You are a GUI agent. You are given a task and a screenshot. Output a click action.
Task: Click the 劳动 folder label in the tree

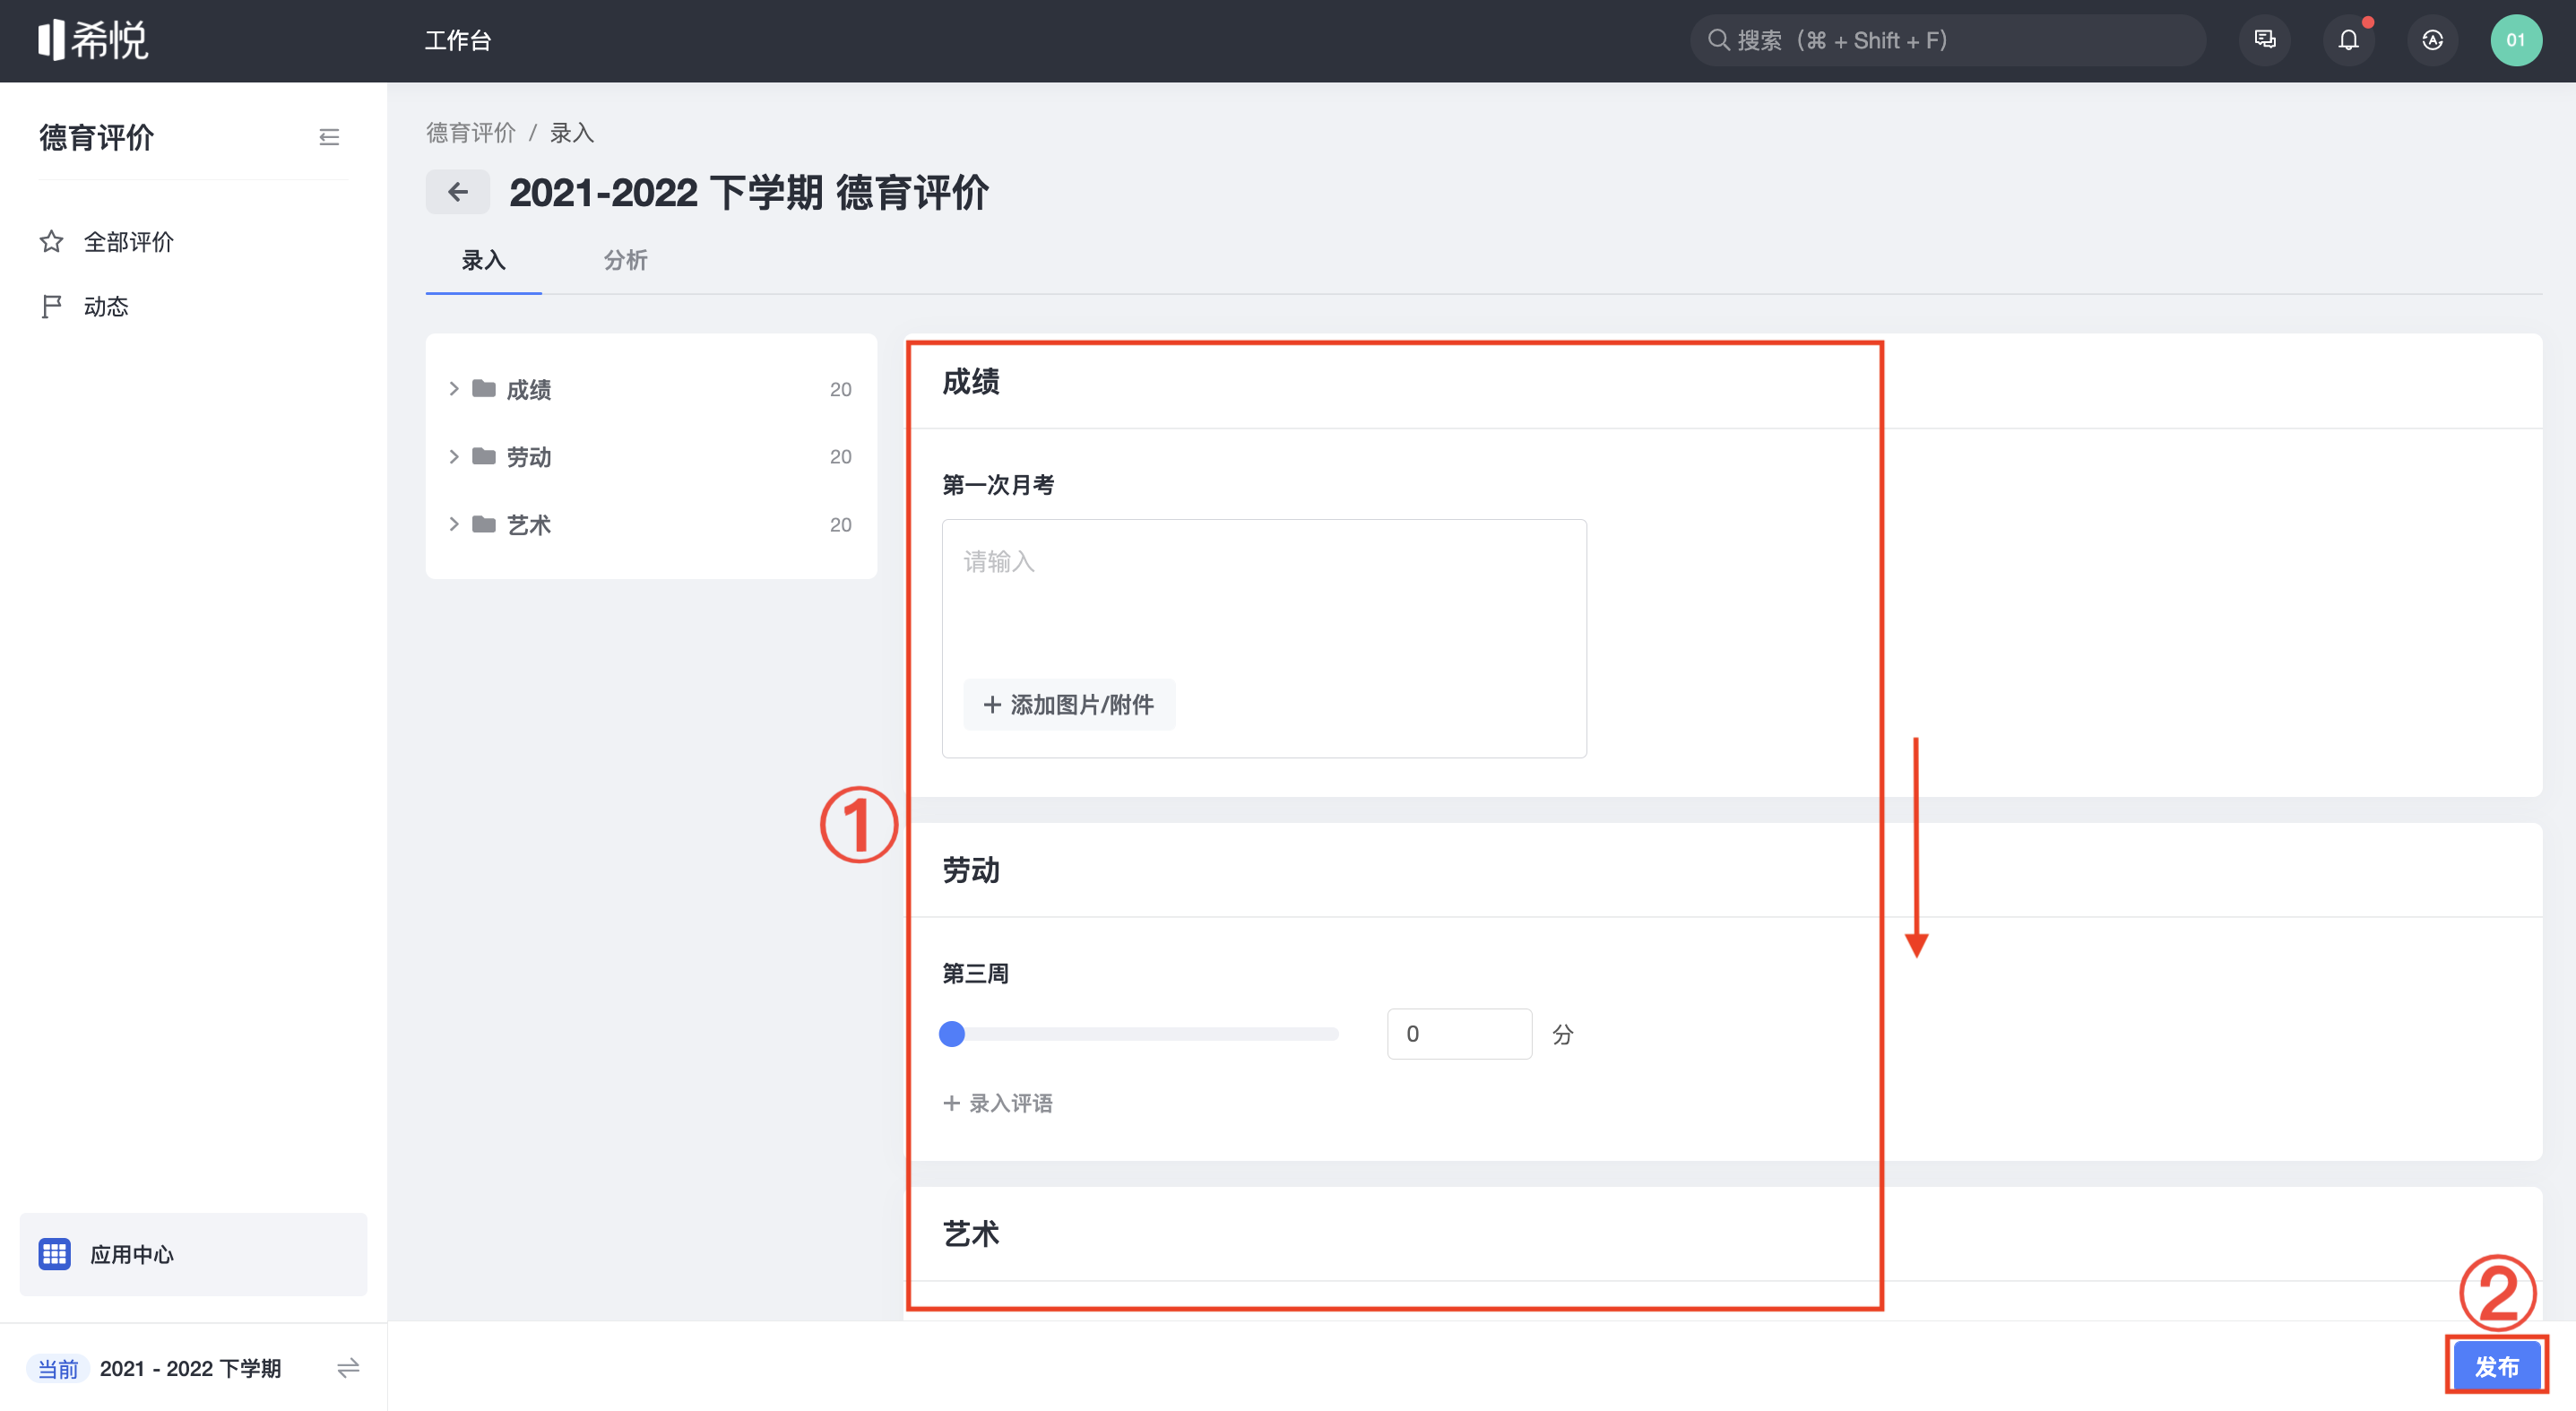(529, 457)
